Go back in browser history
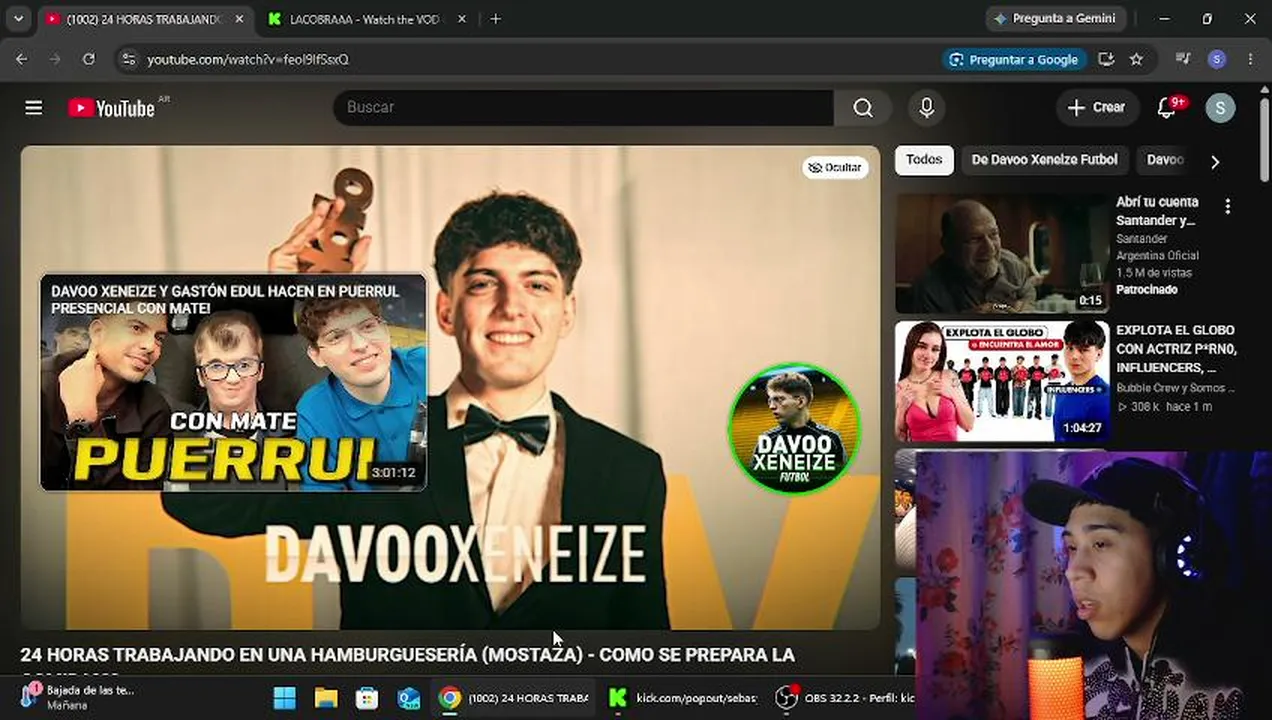 tap(22, 59)
